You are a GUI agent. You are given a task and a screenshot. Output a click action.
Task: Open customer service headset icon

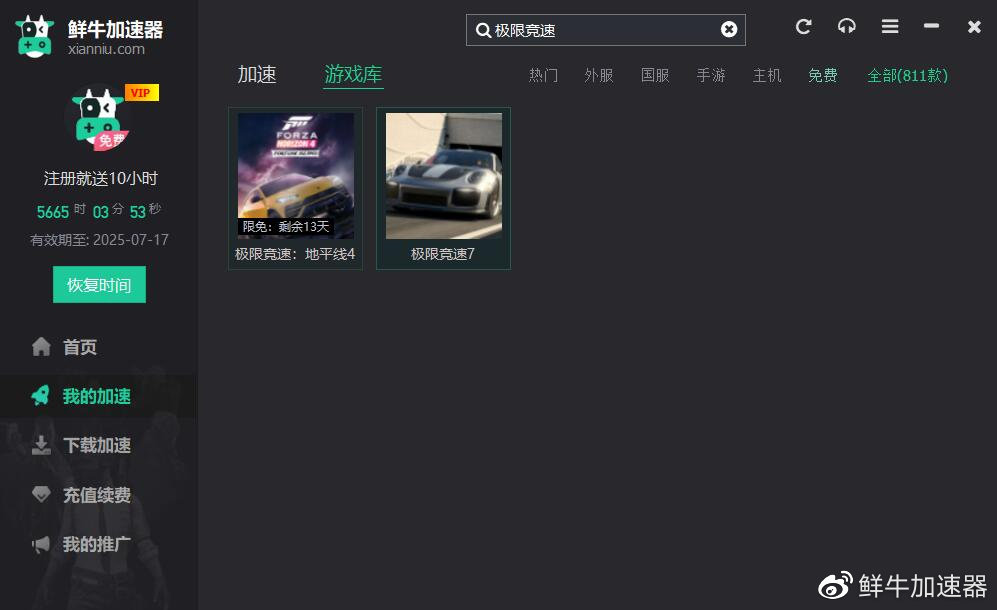tap(846, 27)
